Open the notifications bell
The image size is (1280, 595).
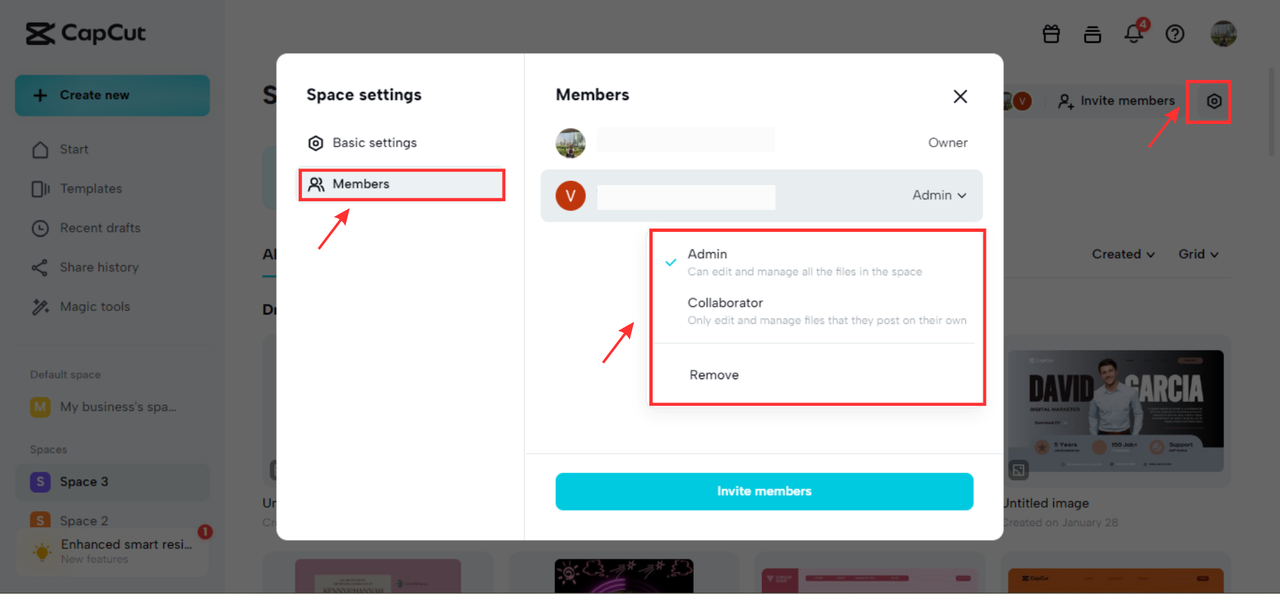1133,34
